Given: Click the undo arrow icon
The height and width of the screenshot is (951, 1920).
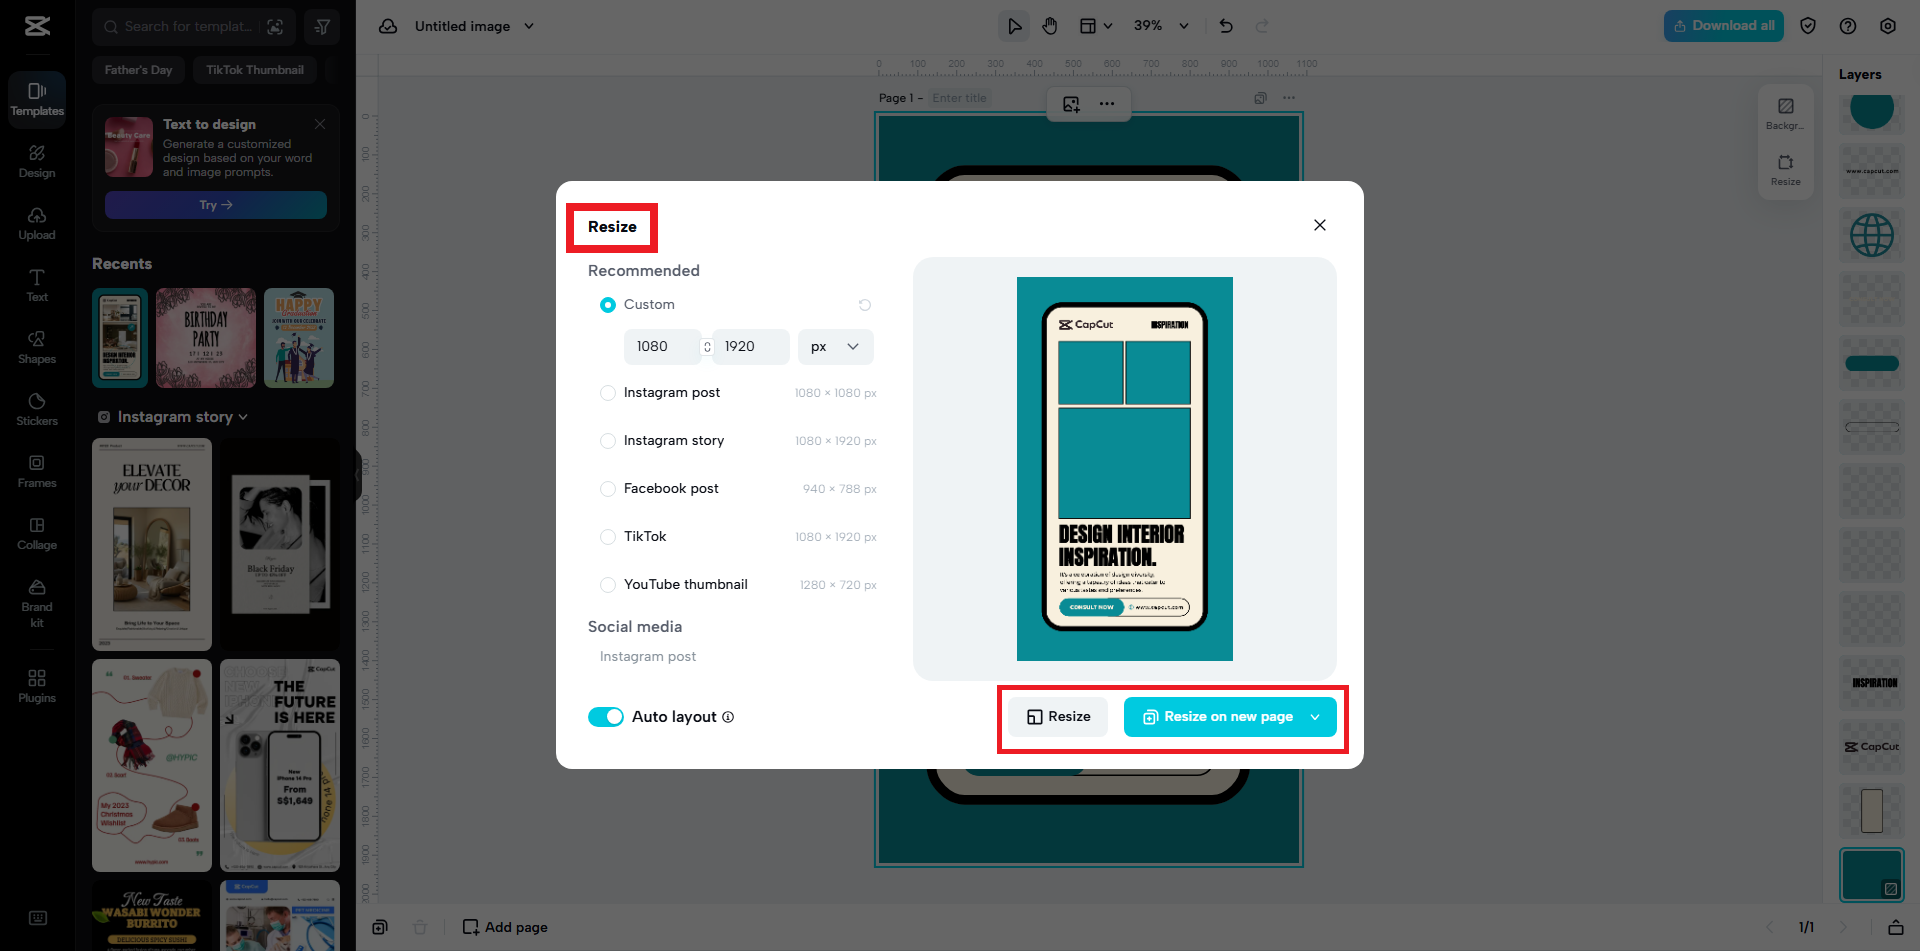Looking at the screenshot, I should pyautogui.click(x=1226, y=26).
